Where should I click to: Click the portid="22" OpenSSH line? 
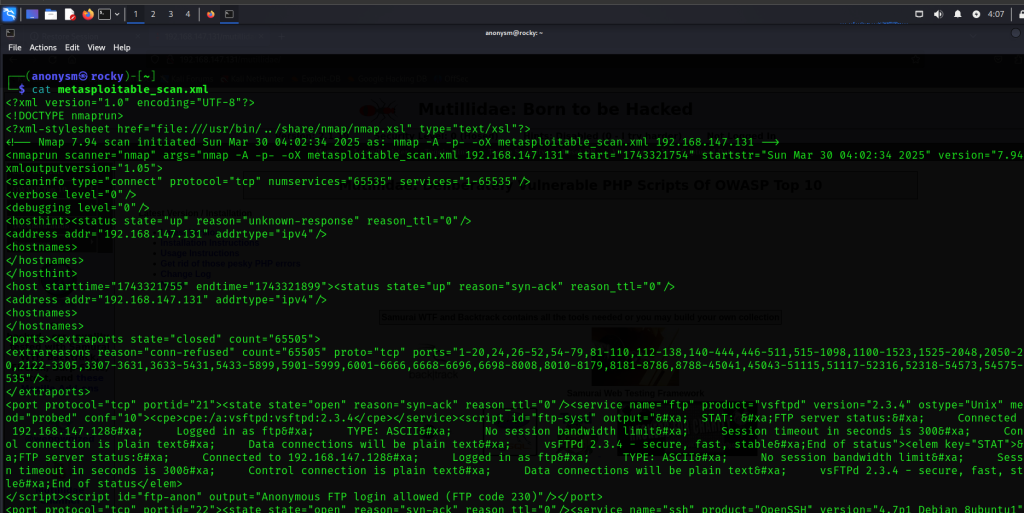[515, 509]
